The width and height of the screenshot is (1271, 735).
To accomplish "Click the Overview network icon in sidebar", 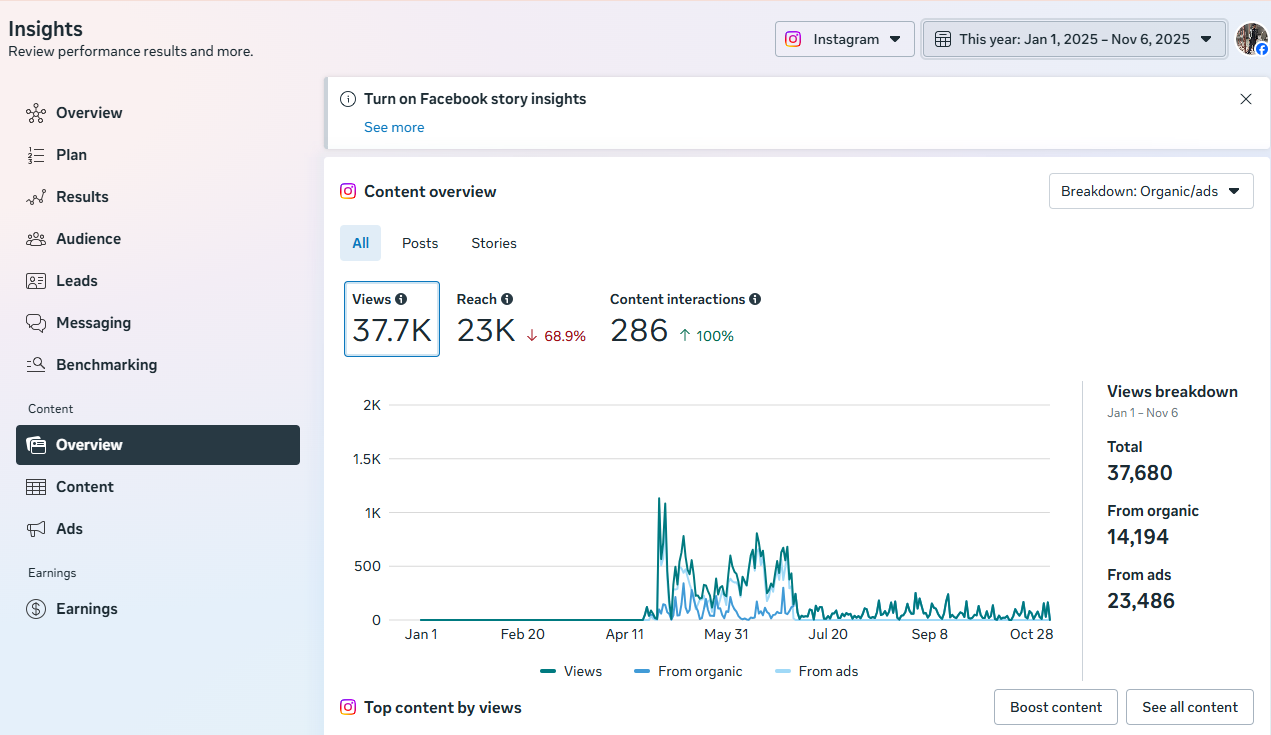I will pyautogui.click(x=36, y=113).
